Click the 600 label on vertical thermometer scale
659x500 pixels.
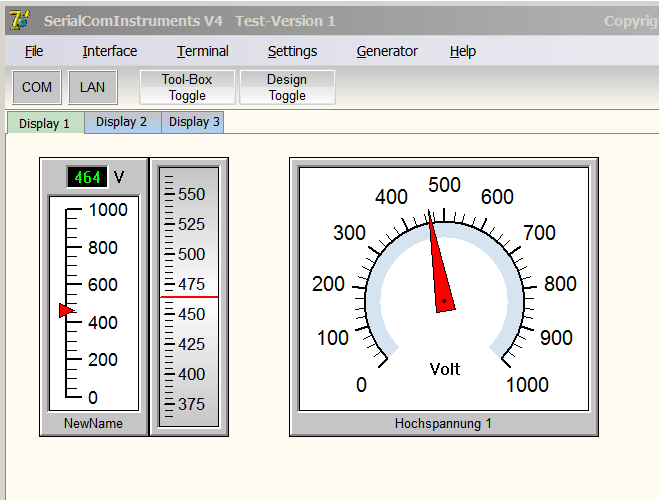(103, 285)
